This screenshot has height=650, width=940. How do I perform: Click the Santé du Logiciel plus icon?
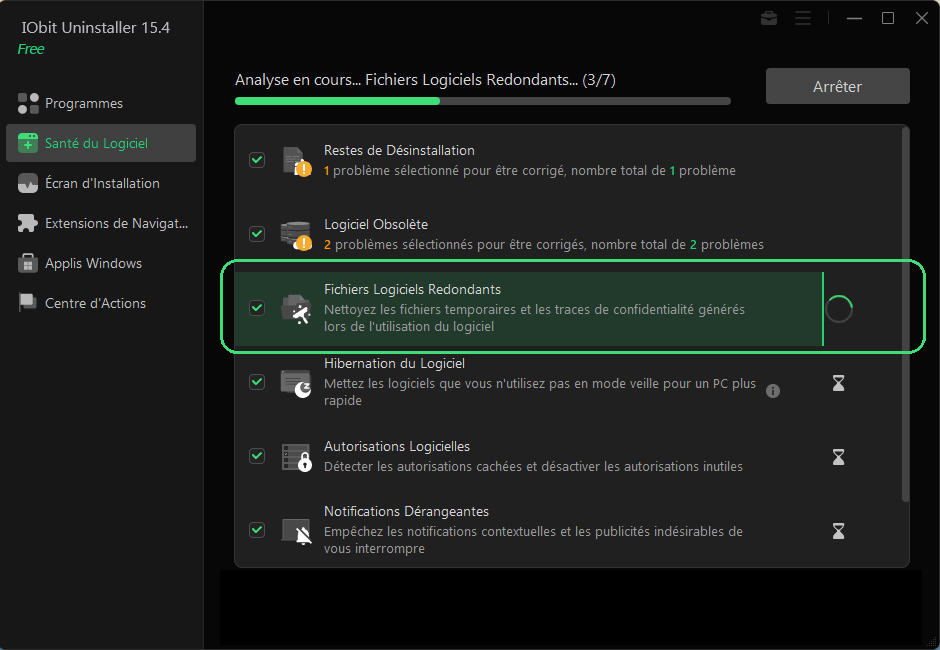pyautogui.click(x=28, y=143)
